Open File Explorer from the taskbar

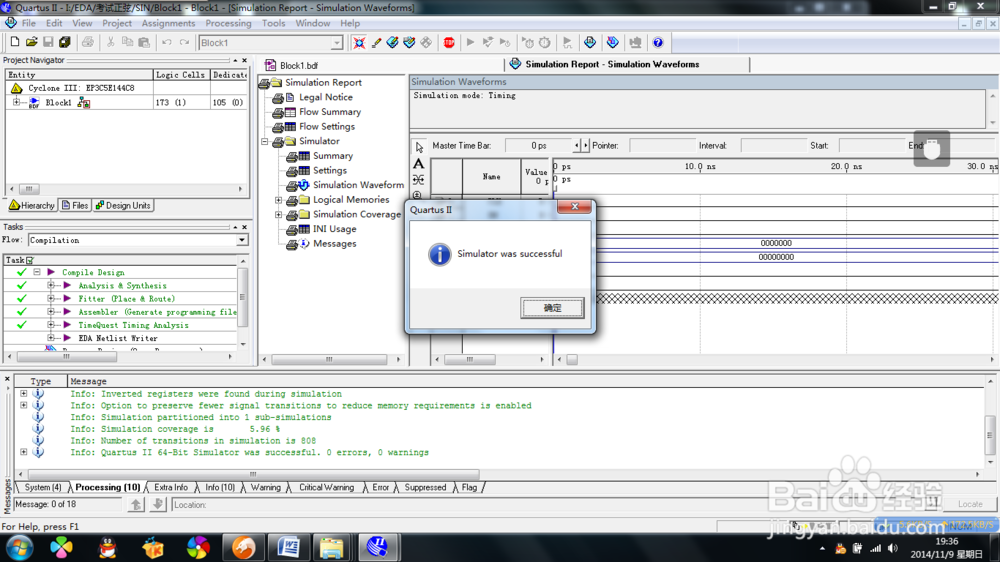point(332,547)
